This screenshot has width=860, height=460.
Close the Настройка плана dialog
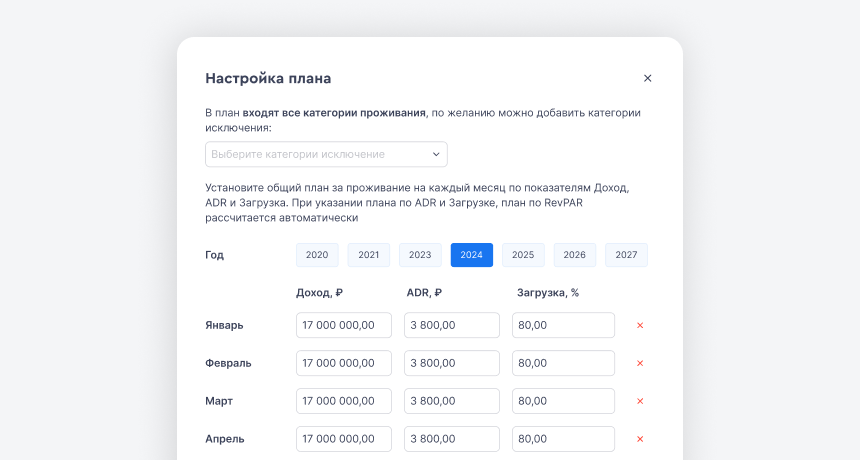pyautogui.click(x=647, y=78)
